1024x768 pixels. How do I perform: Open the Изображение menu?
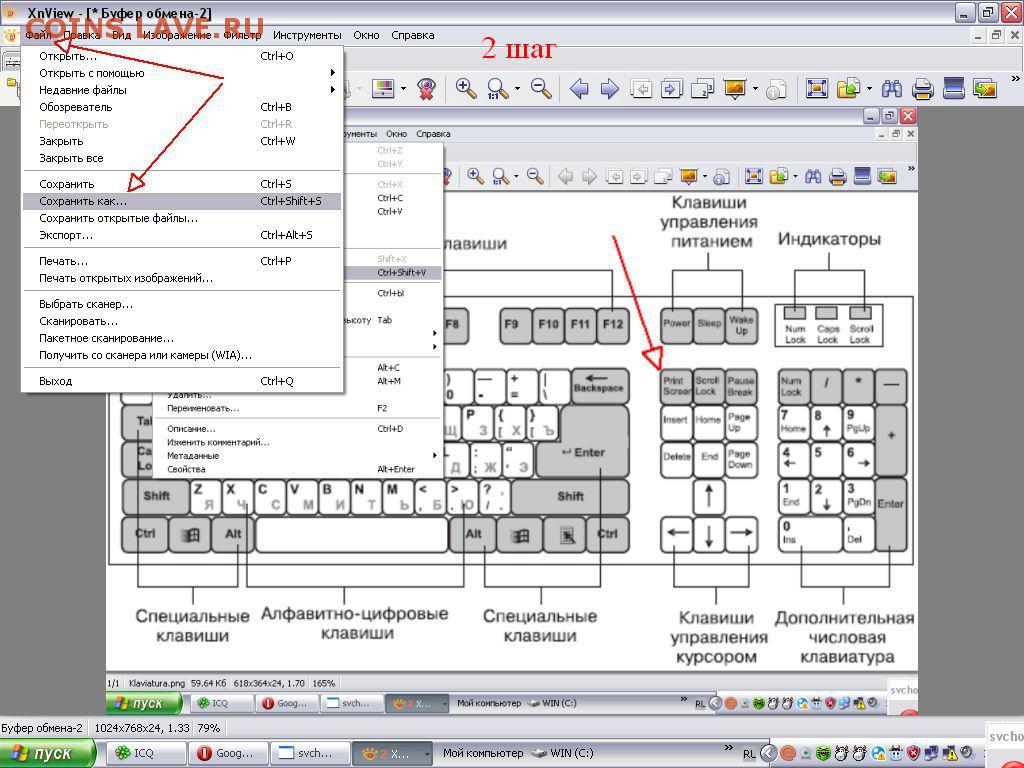pyautogui.click(x=177, y=35)
